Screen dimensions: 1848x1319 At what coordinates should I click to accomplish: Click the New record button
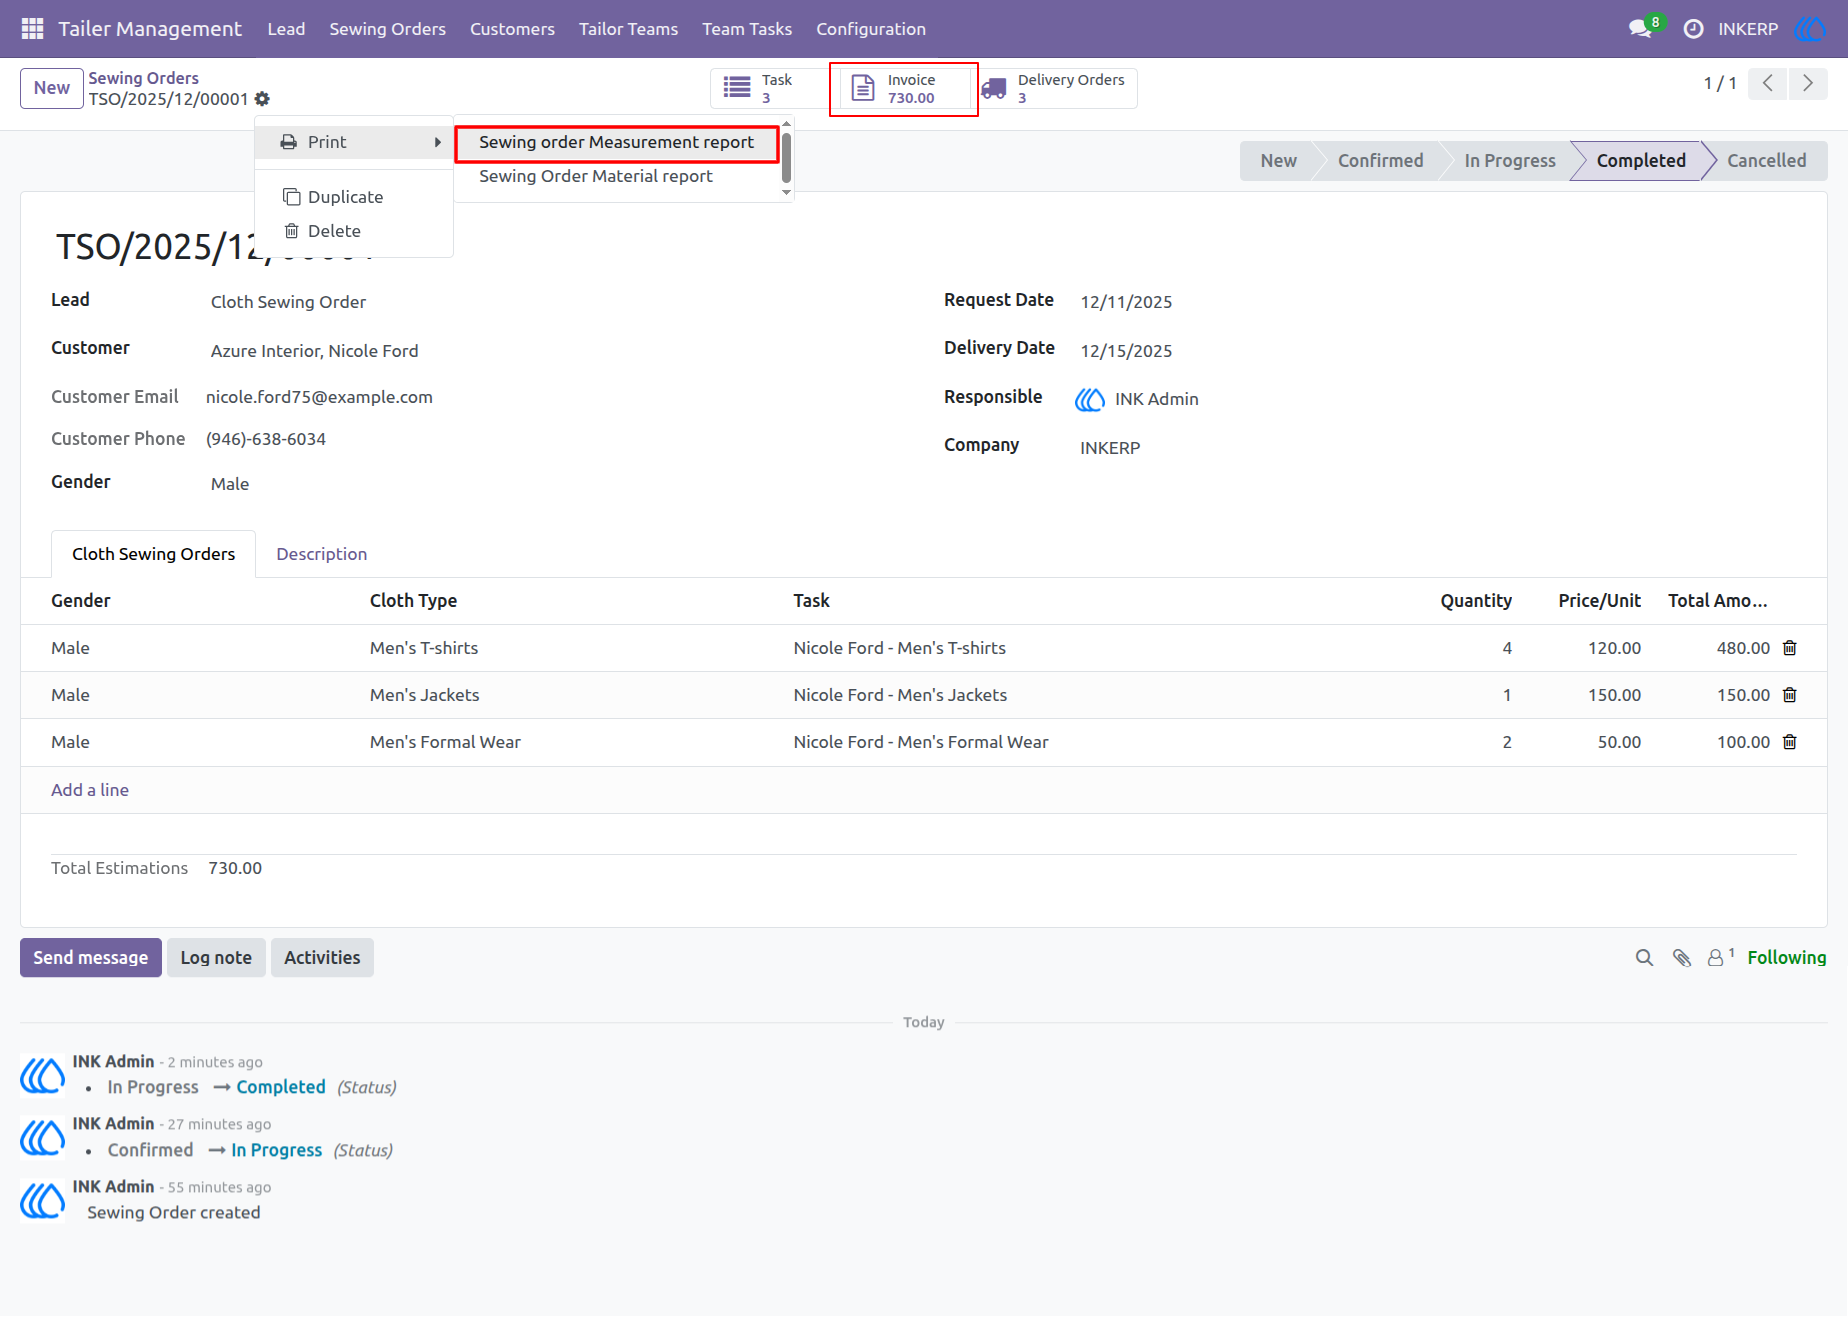(x=52, y=88)
